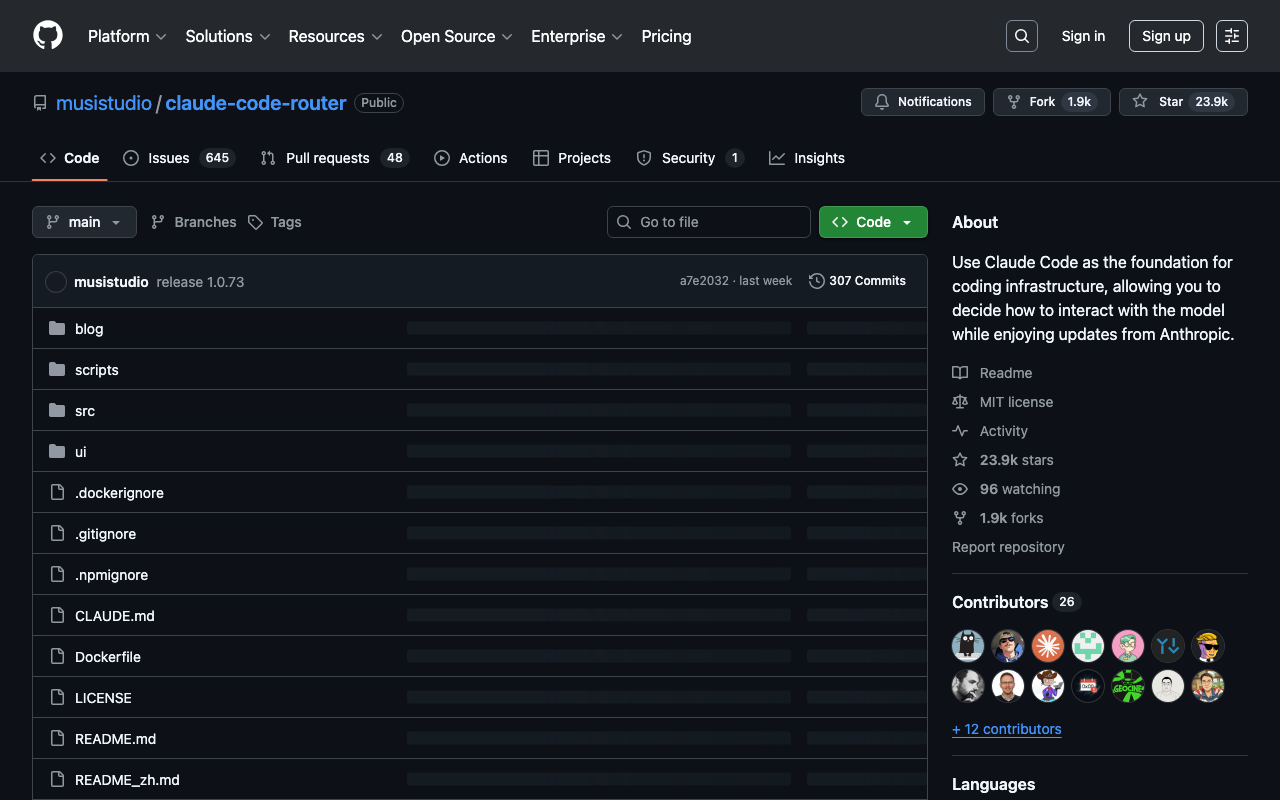This screenshot has width=1280, height=800.
Task: Click the Notifications bell button
Action: [922, 102]
